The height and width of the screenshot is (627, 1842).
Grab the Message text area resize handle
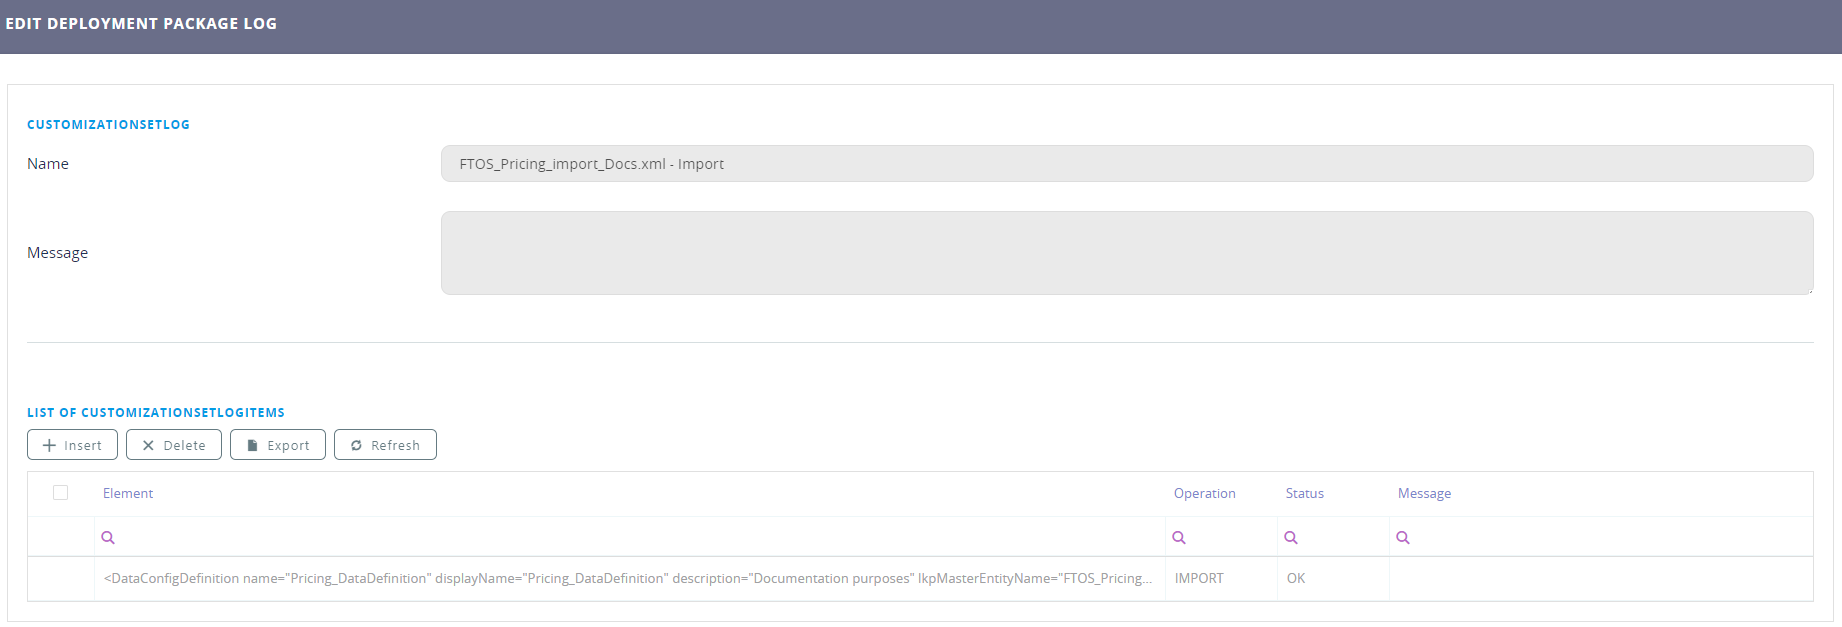[x=1809, y=290]
